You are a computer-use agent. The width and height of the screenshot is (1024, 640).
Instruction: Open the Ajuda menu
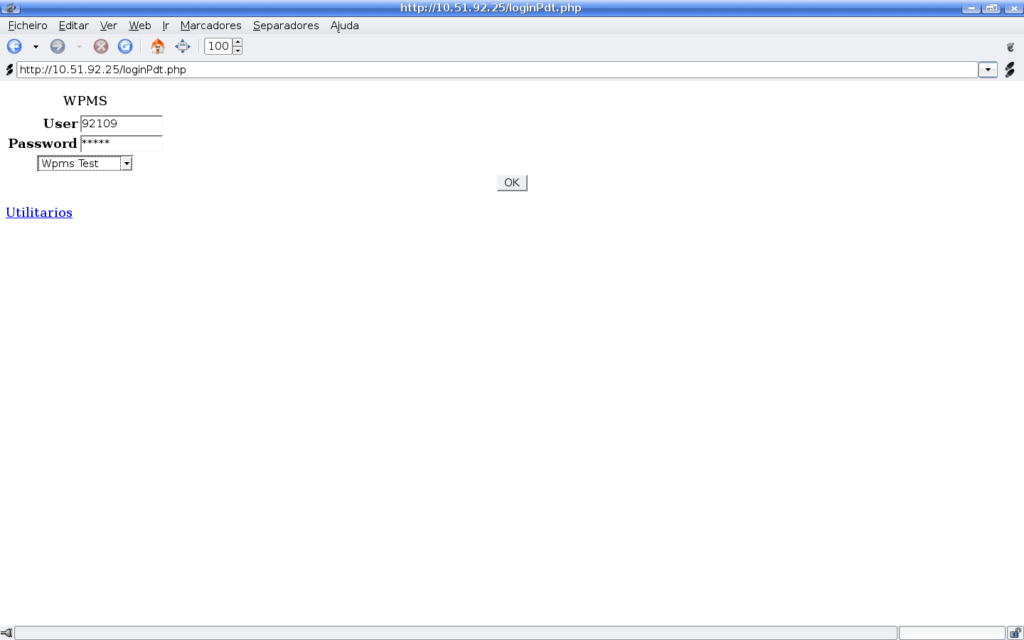point(345,25)
